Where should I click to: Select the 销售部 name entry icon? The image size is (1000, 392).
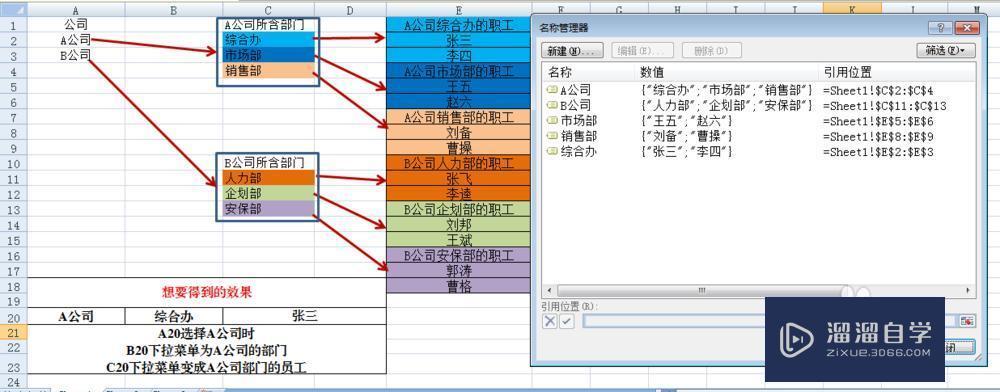click(x=552, y=136)
